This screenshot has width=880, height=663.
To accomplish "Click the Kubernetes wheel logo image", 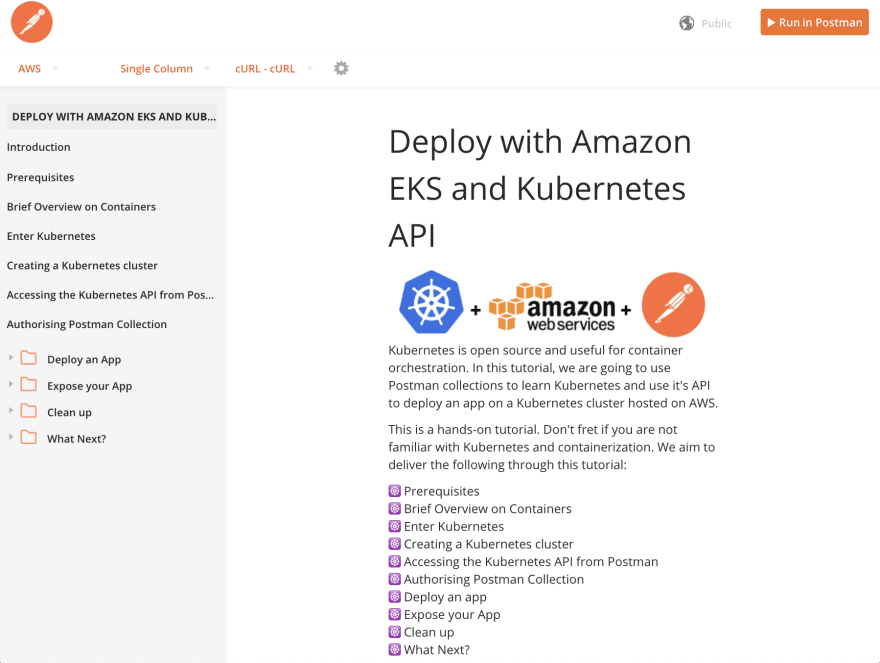I will point(431,303).
